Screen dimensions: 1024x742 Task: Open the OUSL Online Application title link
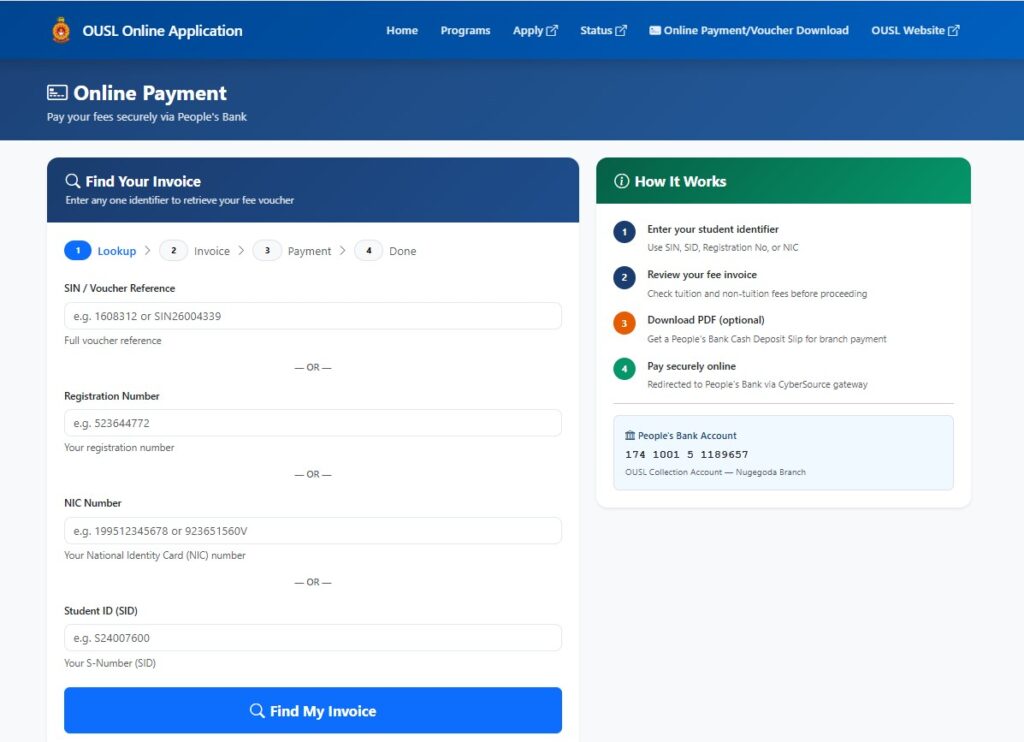[x=162, y=31]
